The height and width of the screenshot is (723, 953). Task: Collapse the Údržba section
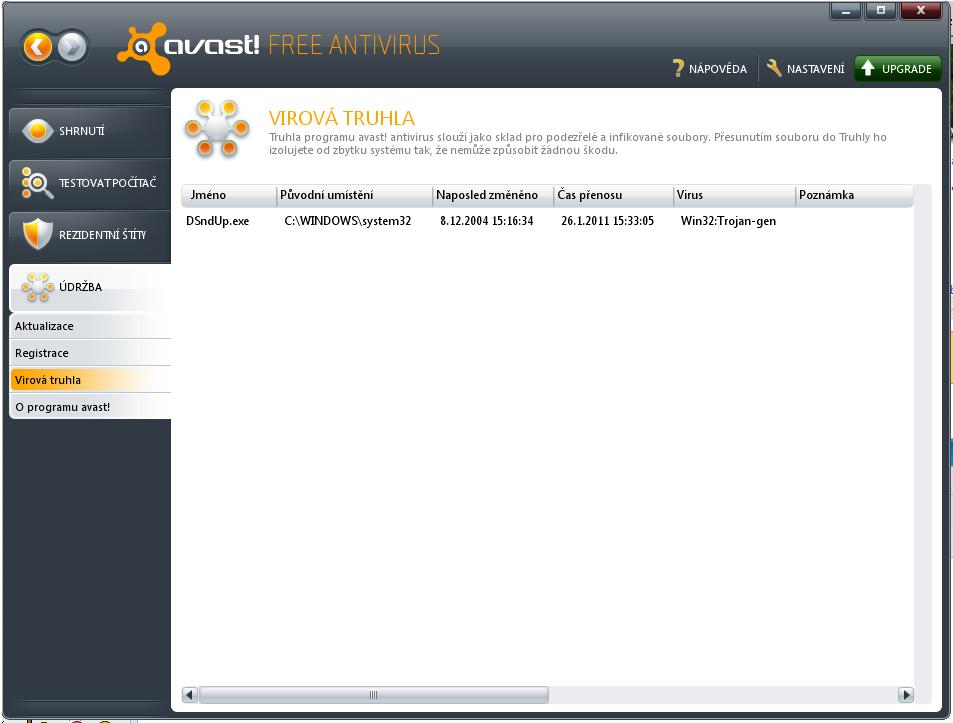pos(90,287)
